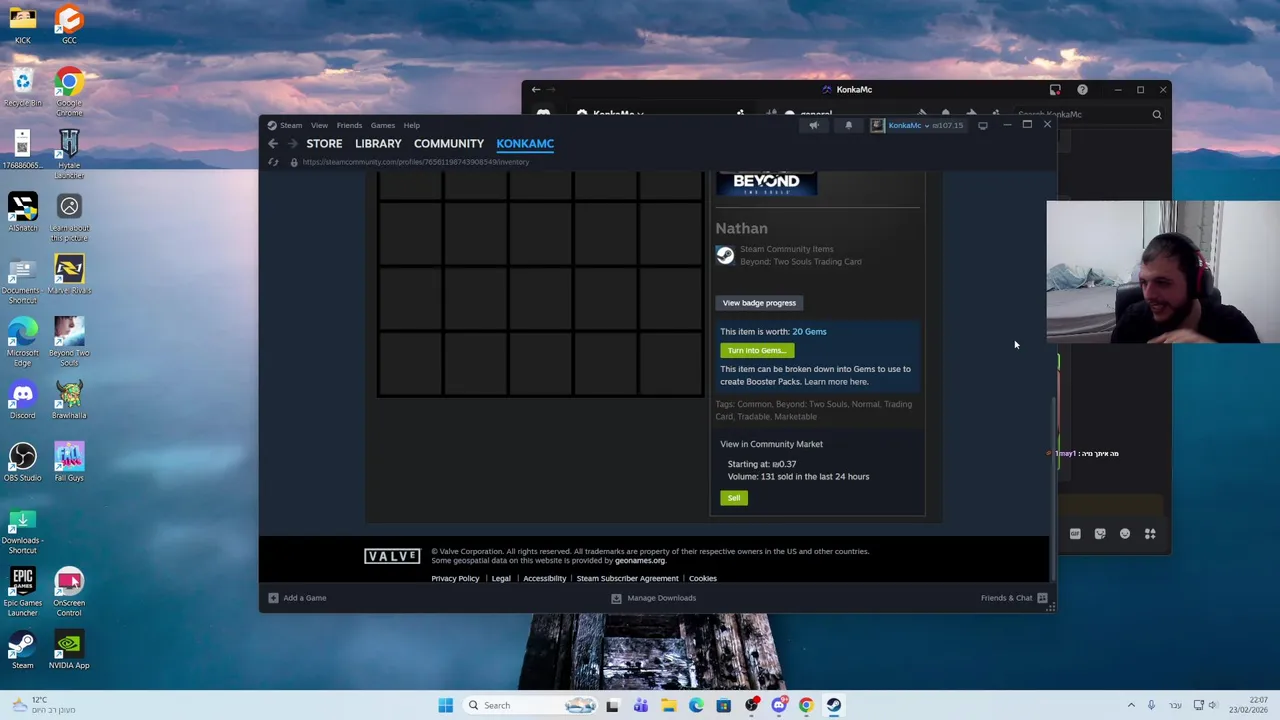Switch Steam to Big Picture mode
The height and width of the screenshot is (720, 1280).
tap(983, 125)
